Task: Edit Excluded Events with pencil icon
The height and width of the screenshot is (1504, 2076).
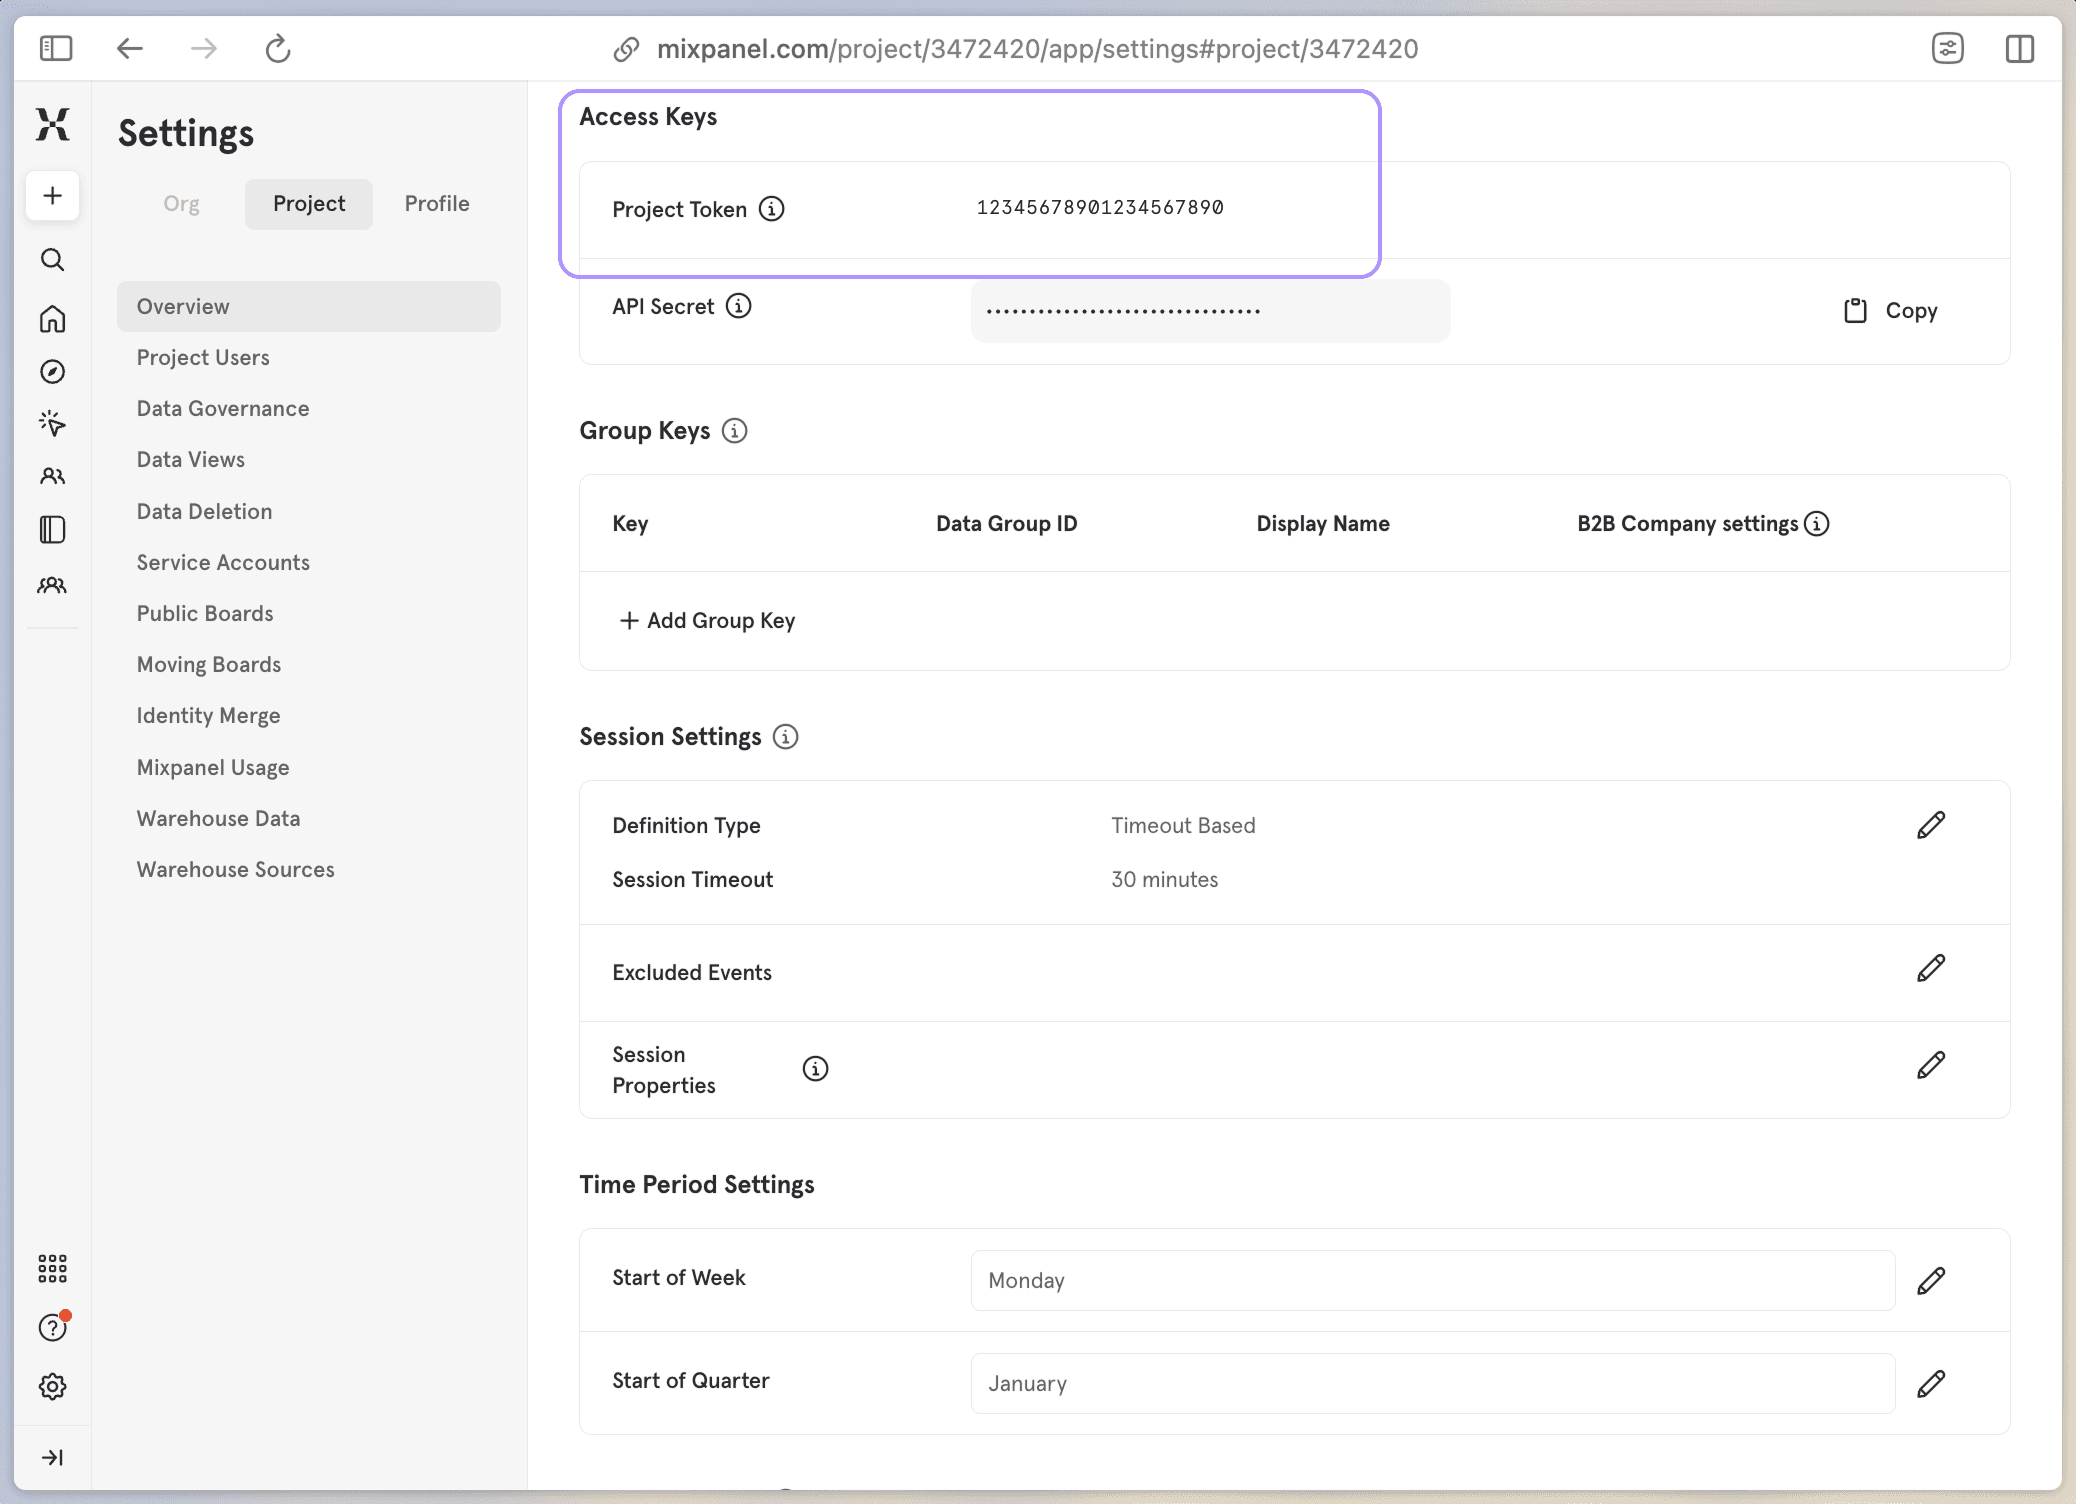Action: pos(1930,968)
